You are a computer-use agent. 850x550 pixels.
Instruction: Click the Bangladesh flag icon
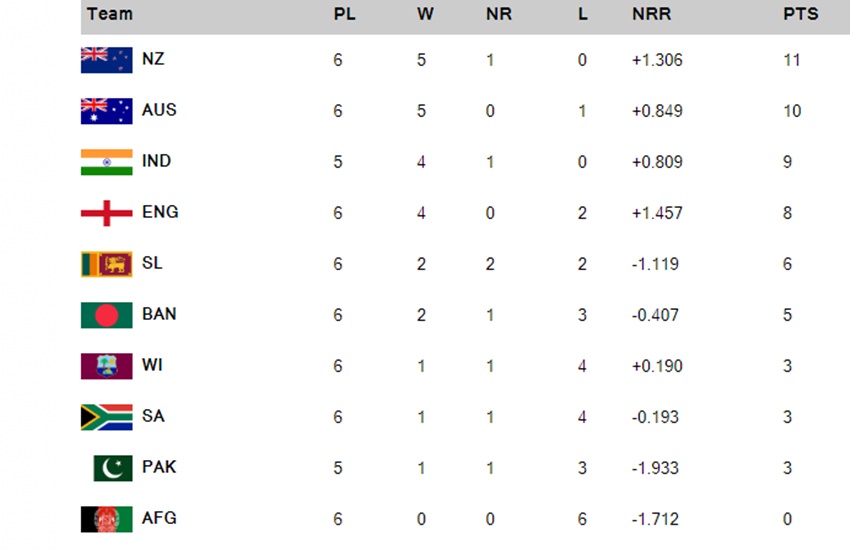(x=106, y=315)
